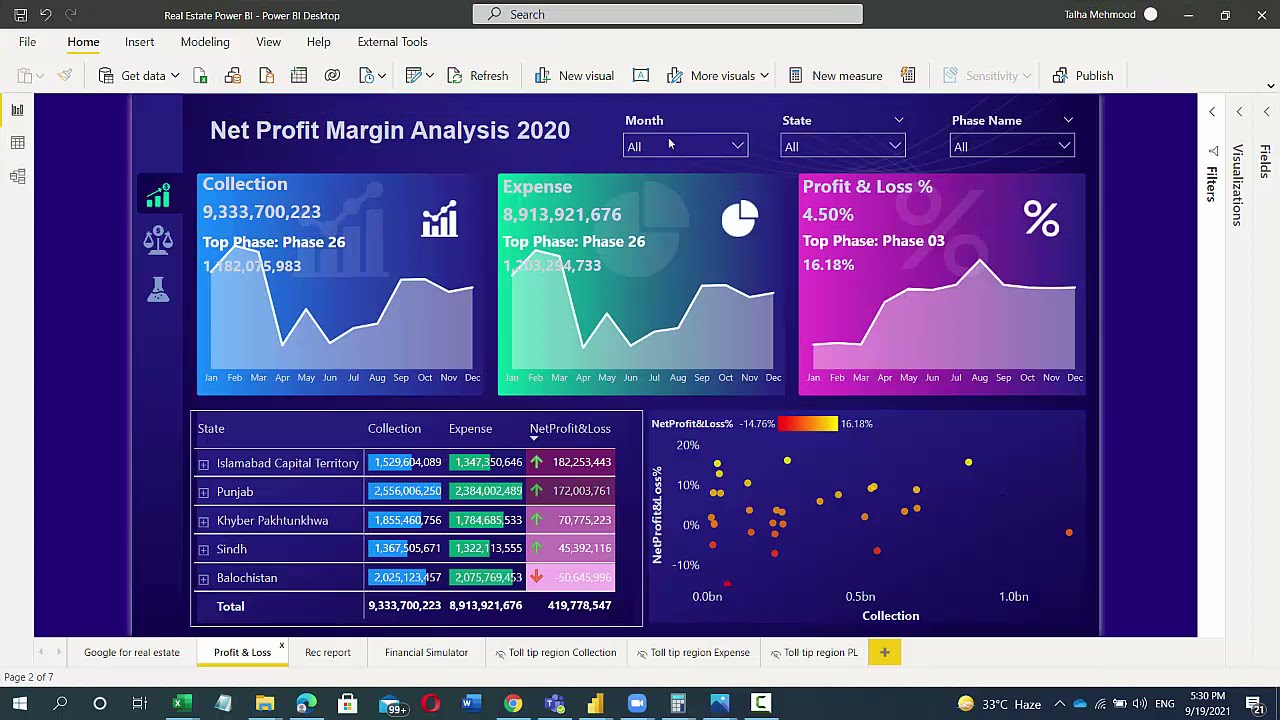The image size is (1280, 720).
Task: Select the View ribbon tab
Action: (x=268, y=42)
